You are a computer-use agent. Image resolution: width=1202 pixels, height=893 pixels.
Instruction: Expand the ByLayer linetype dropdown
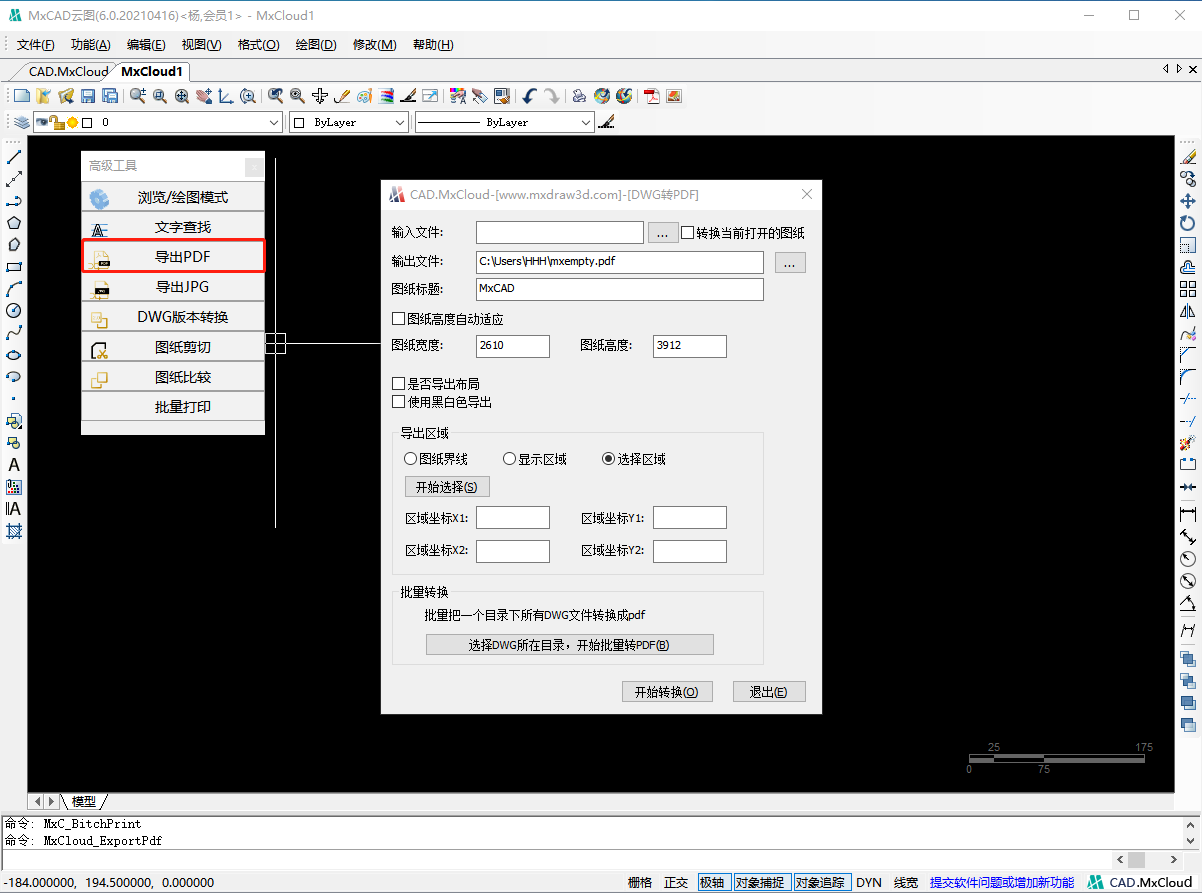click(x=586, y=122)
